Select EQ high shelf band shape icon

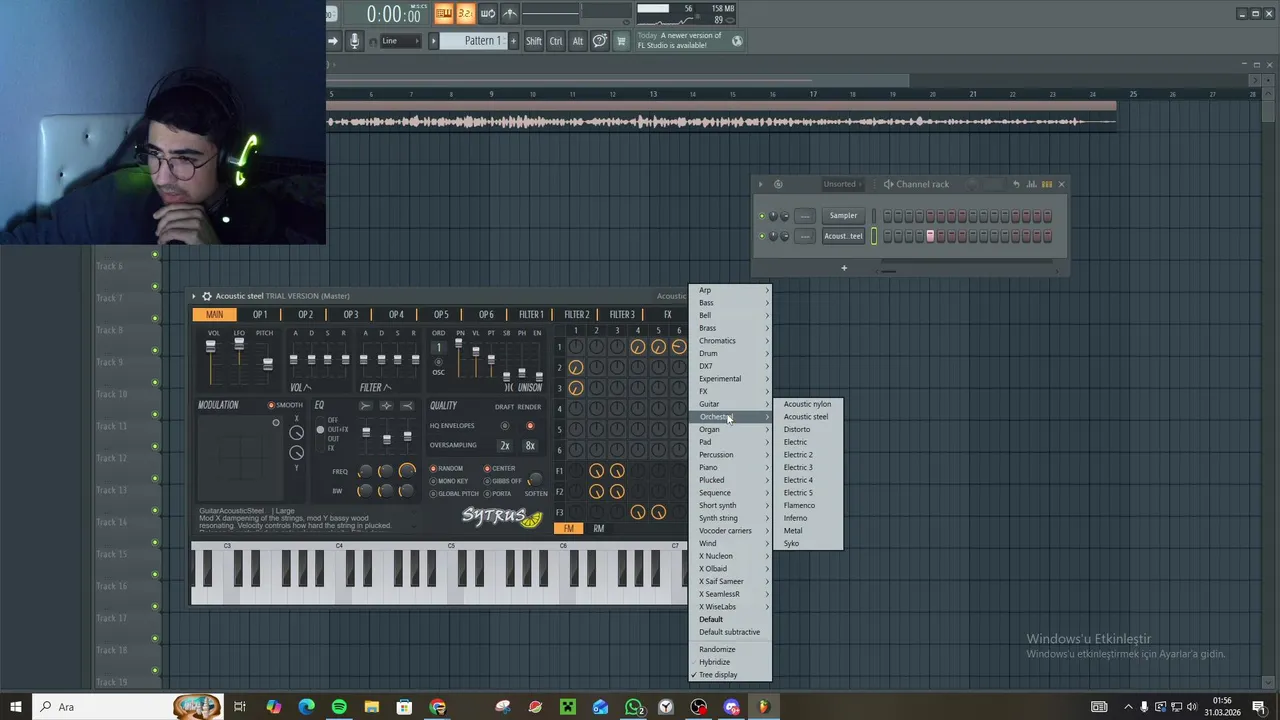(x=407, y=405)
